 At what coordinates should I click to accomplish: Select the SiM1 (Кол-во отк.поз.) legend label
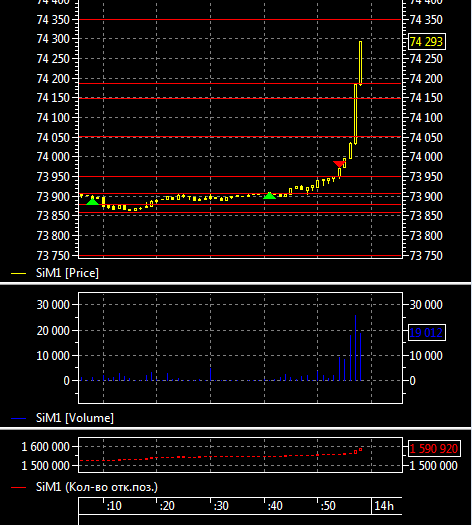click(x=97, y=487)
